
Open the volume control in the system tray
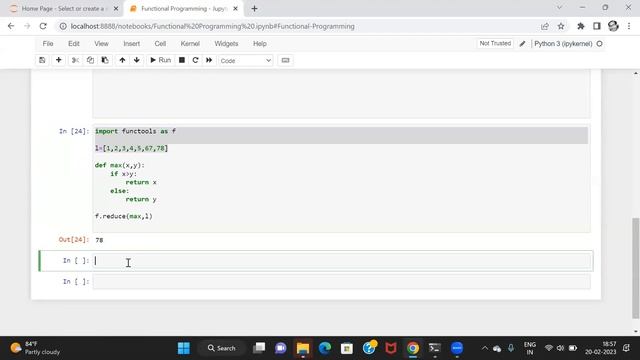click(x=560, y=348)
